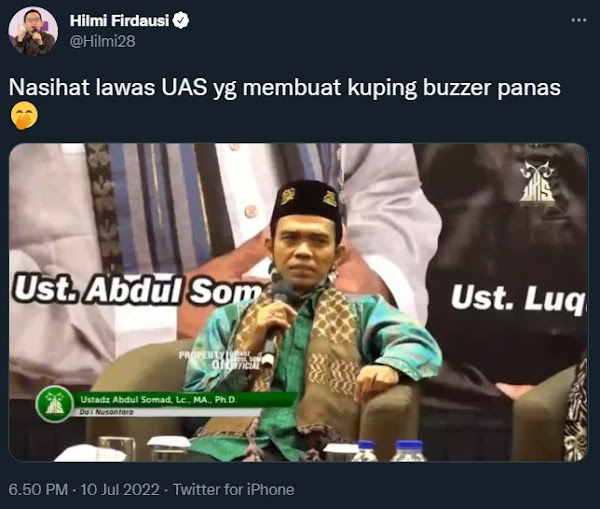
Task: Click the blue-capped water bottles in video
Action: [389, 450]
